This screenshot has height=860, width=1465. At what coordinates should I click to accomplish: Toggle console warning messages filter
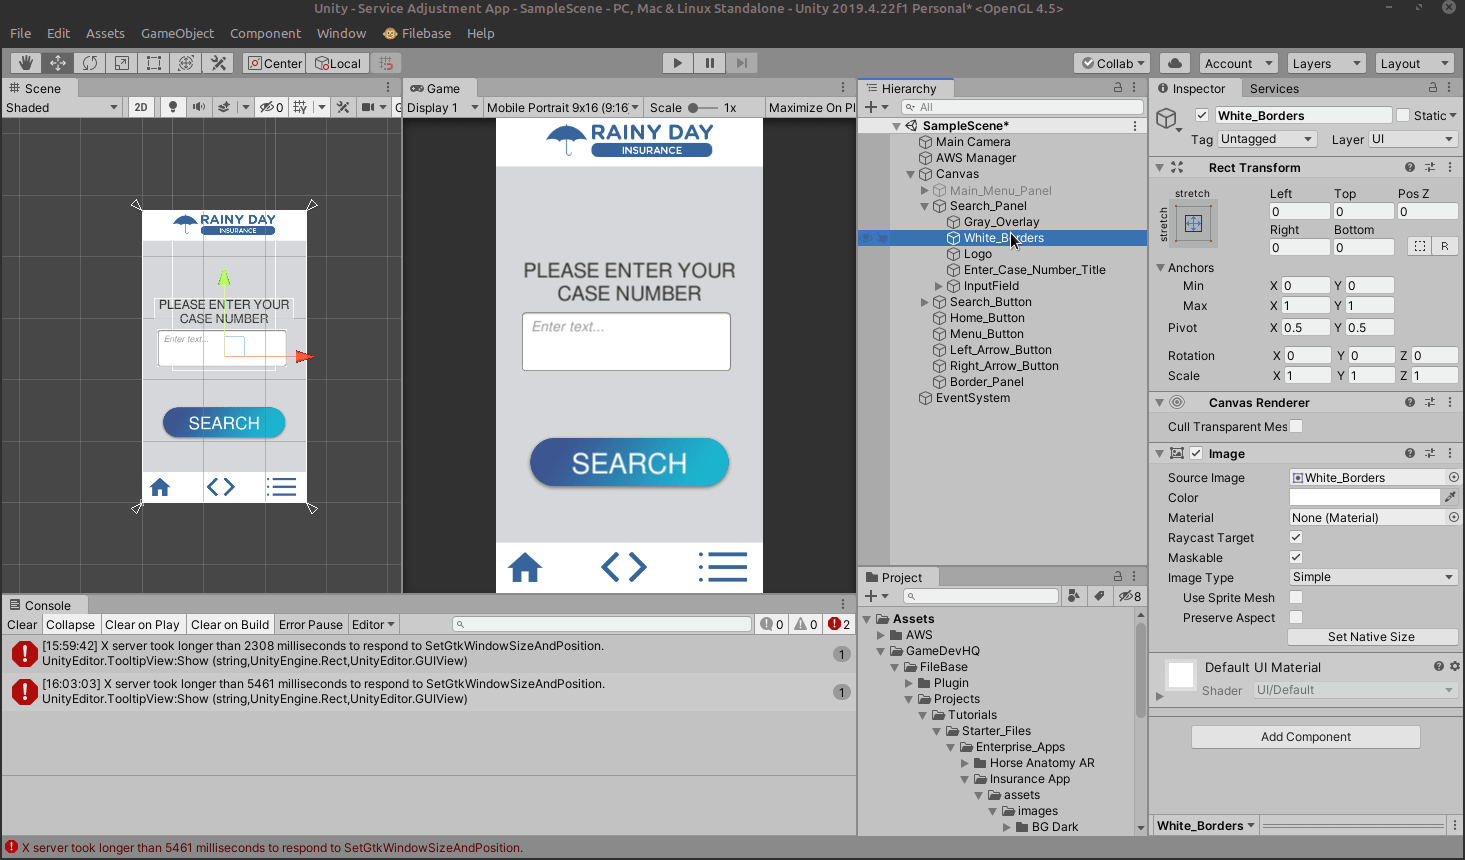[806, 624]
